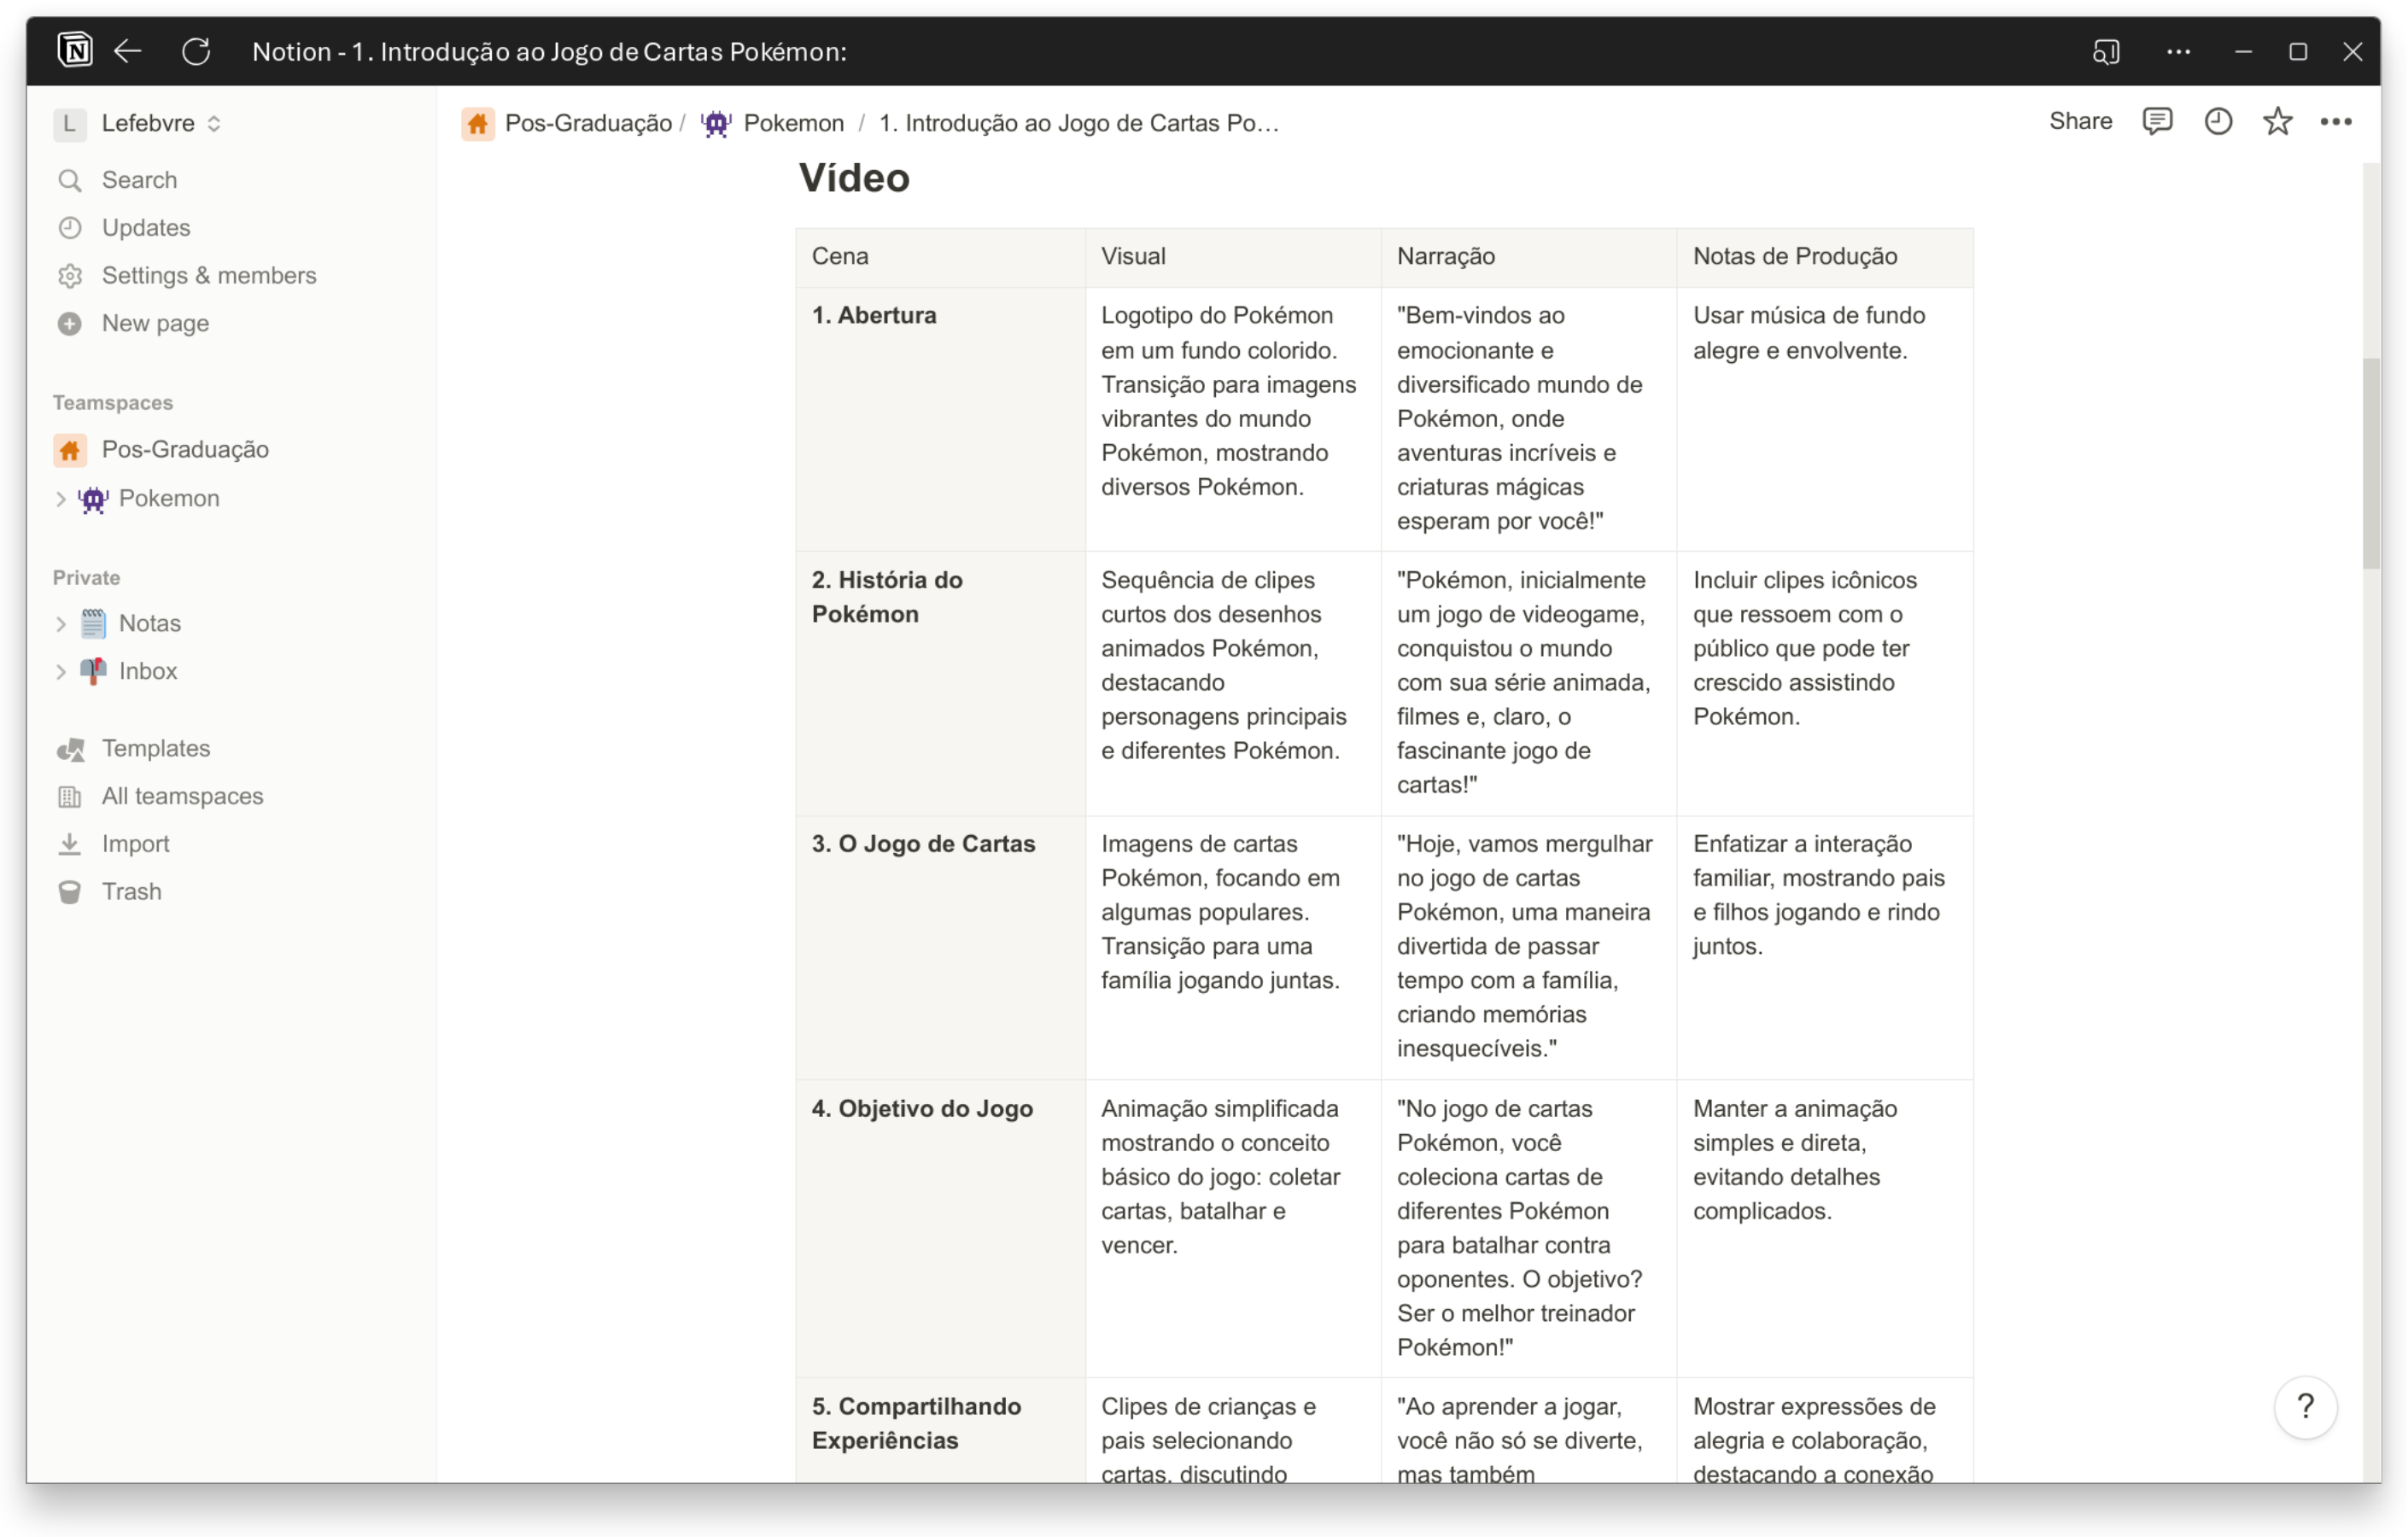Click the Inbox mailbox icon
The width and height of the screenshot is (2408, 1537).
click(x=93, y=672)
